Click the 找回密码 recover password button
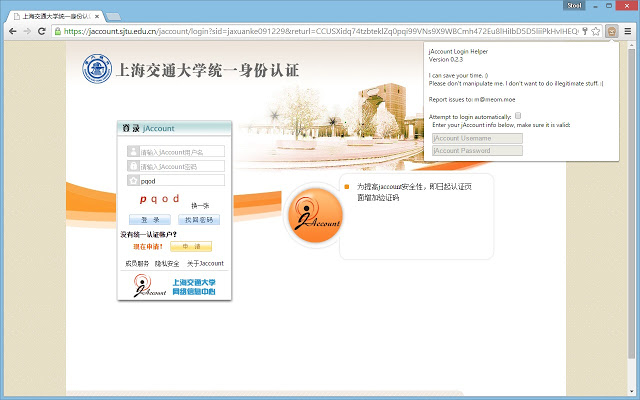 [199, 220]
